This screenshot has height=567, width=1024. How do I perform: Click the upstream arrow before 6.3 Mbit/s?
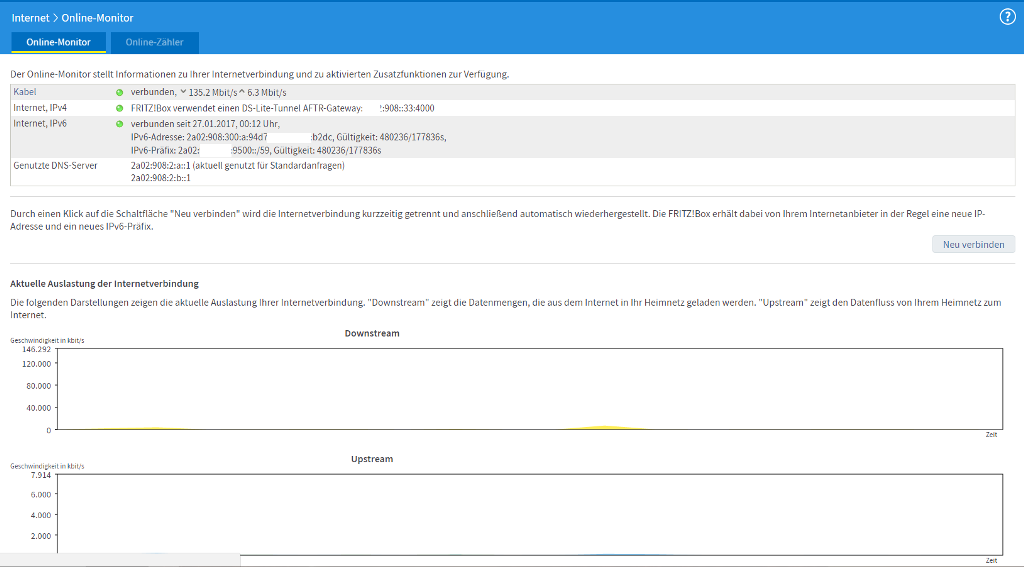(241, 92)
